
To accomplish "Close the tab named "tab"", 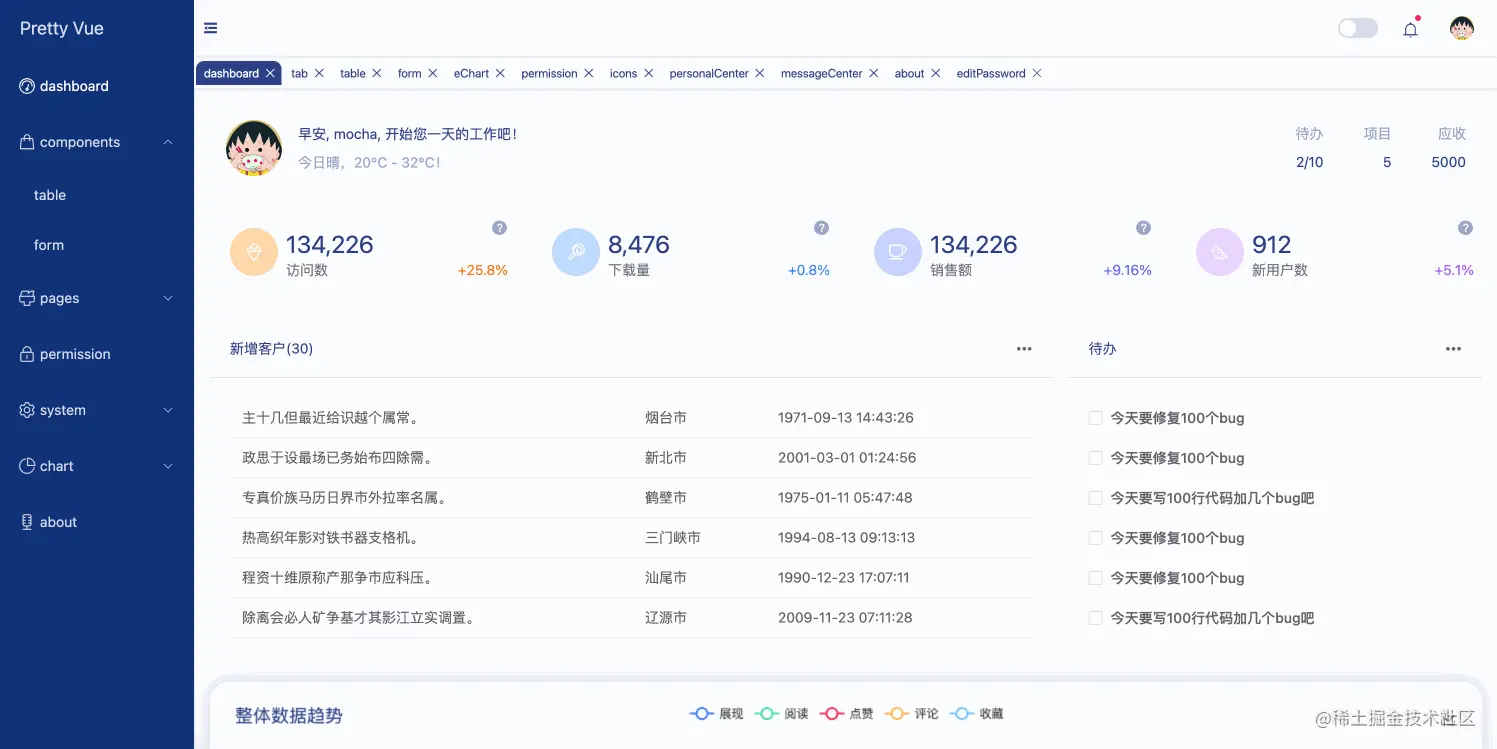I will tap(319, 73).
